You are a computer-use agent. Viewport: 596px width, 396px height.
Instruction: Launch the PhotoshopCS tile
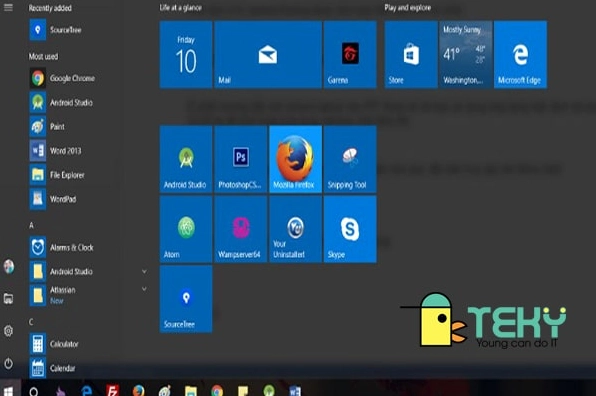(241, 159)
